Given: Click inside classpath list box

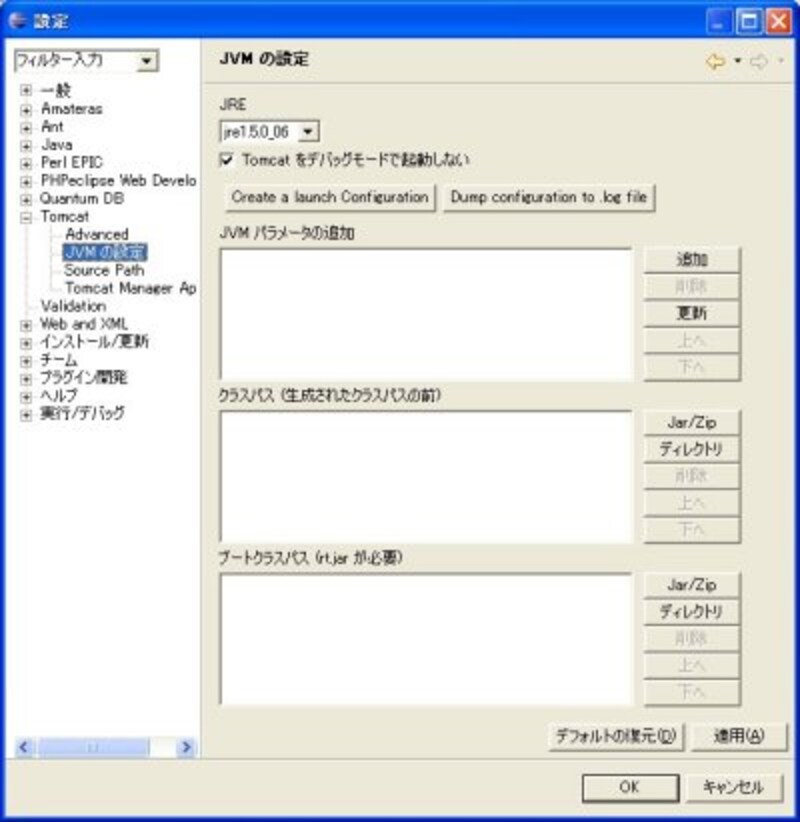Looking at the screenshot, I should [x=426, y=477].
